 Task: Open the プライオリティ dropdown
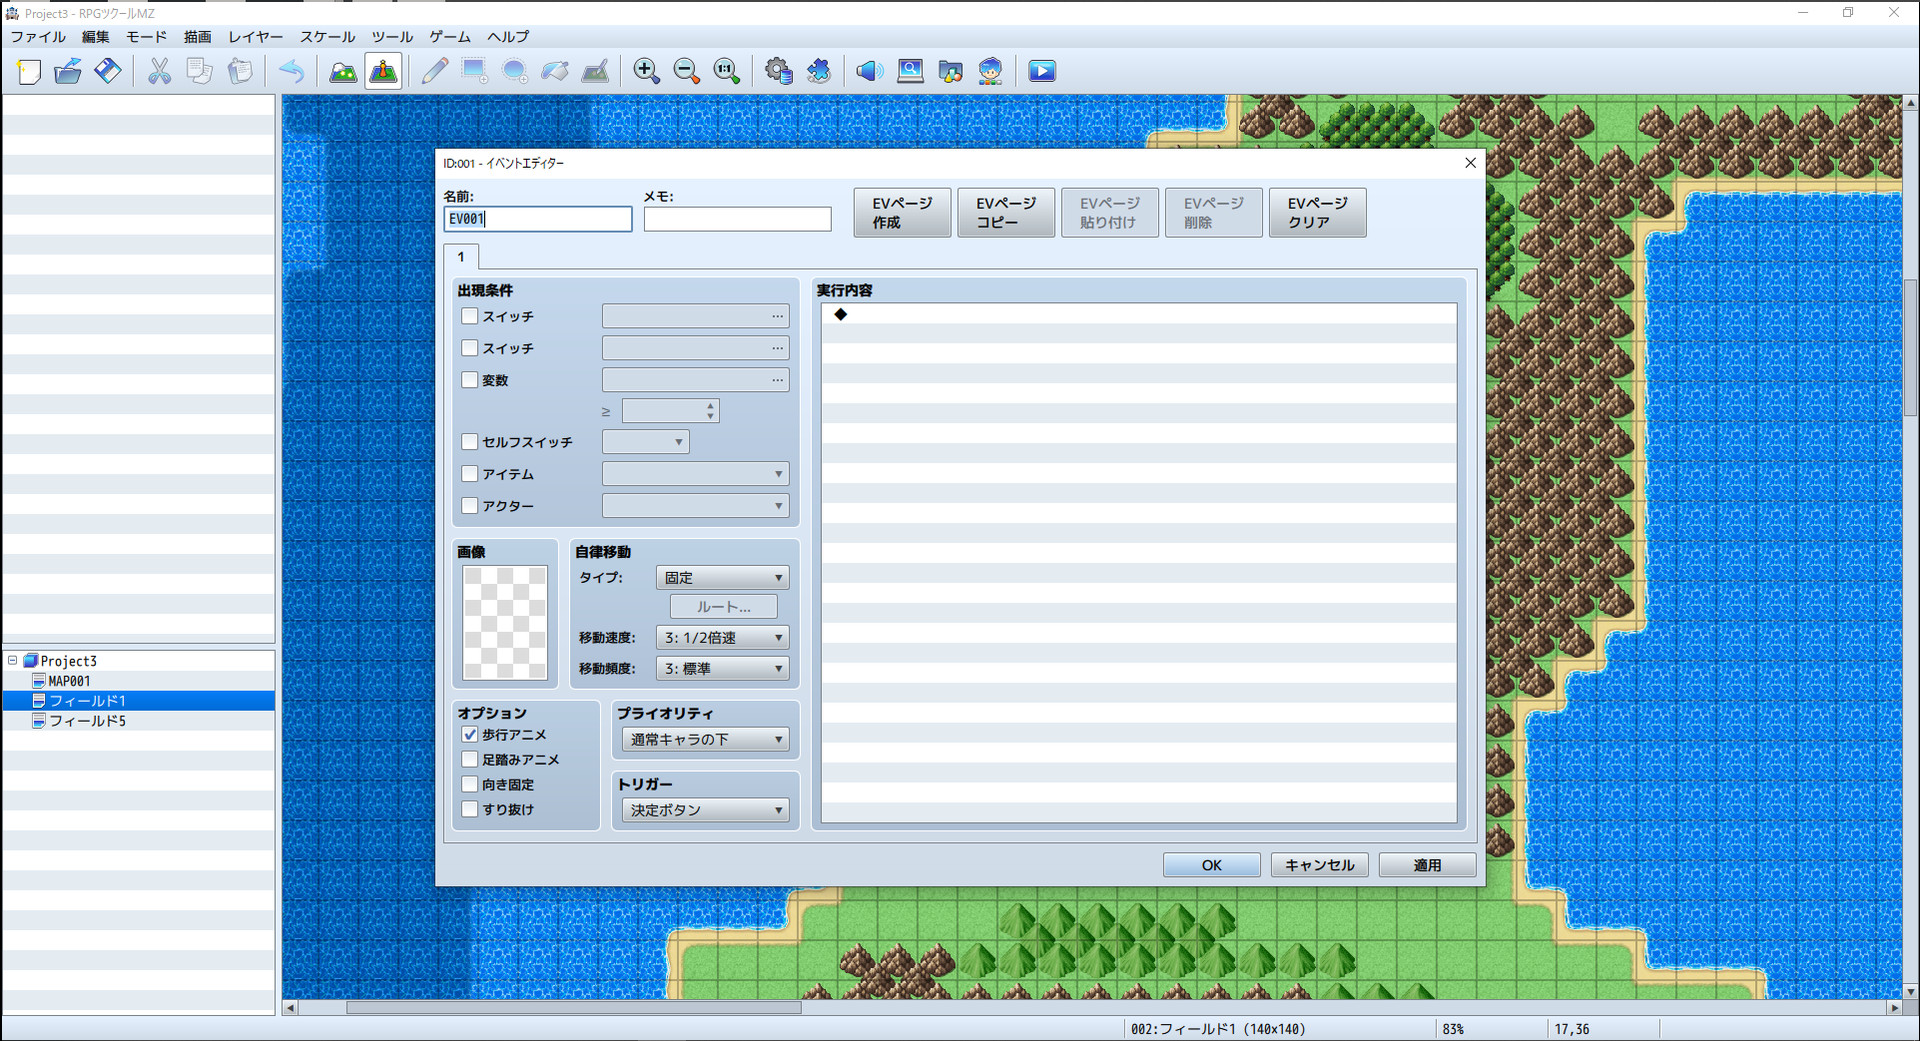705,740
